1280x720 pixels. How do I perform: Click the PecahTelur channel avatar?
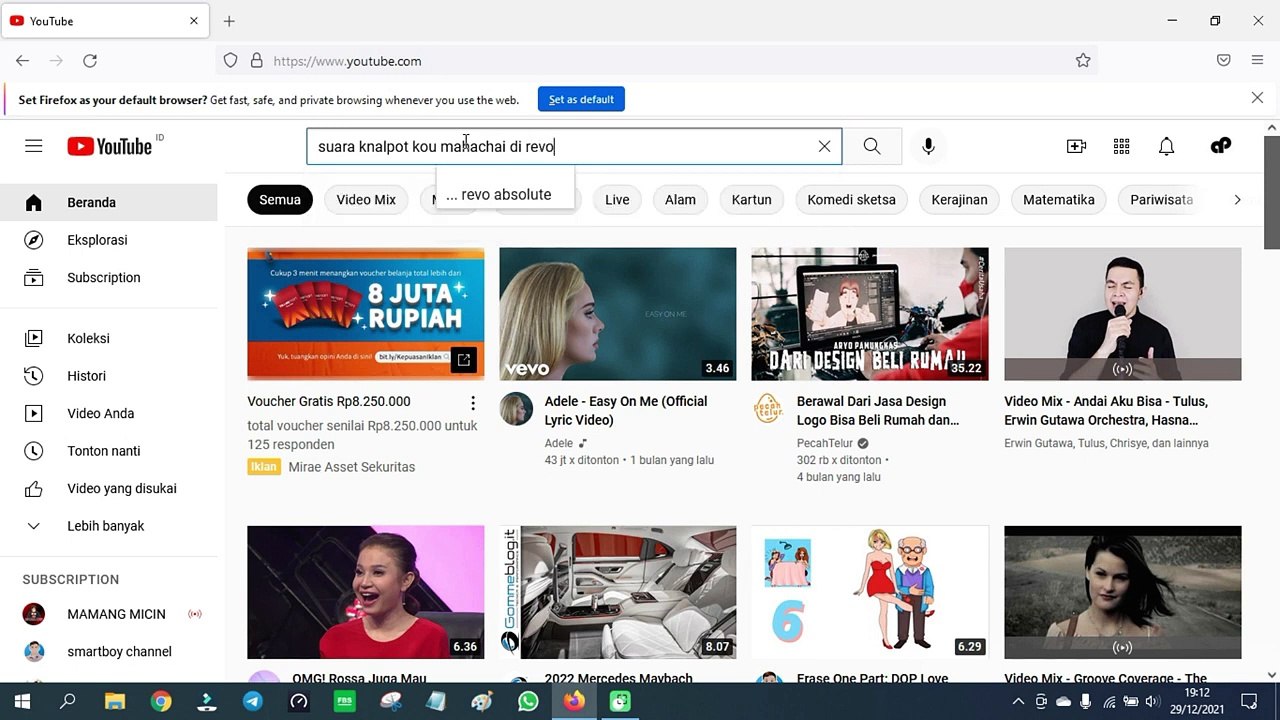coord(768,409)
